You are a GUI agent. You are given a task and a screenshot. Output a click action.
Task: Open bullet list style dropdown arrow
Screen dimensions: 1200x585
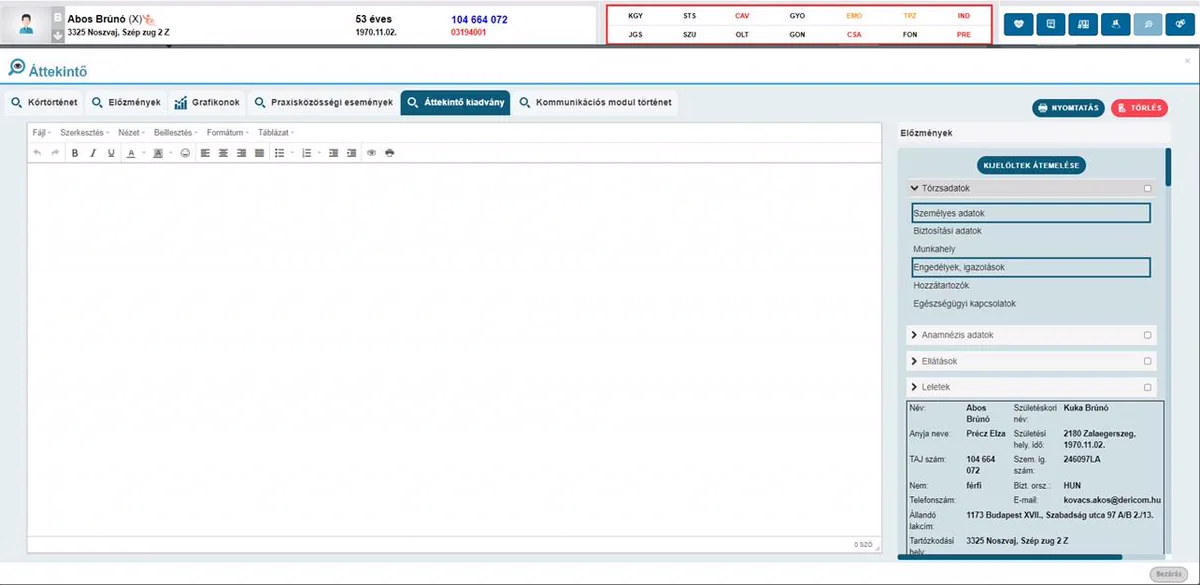click(290, 153)
